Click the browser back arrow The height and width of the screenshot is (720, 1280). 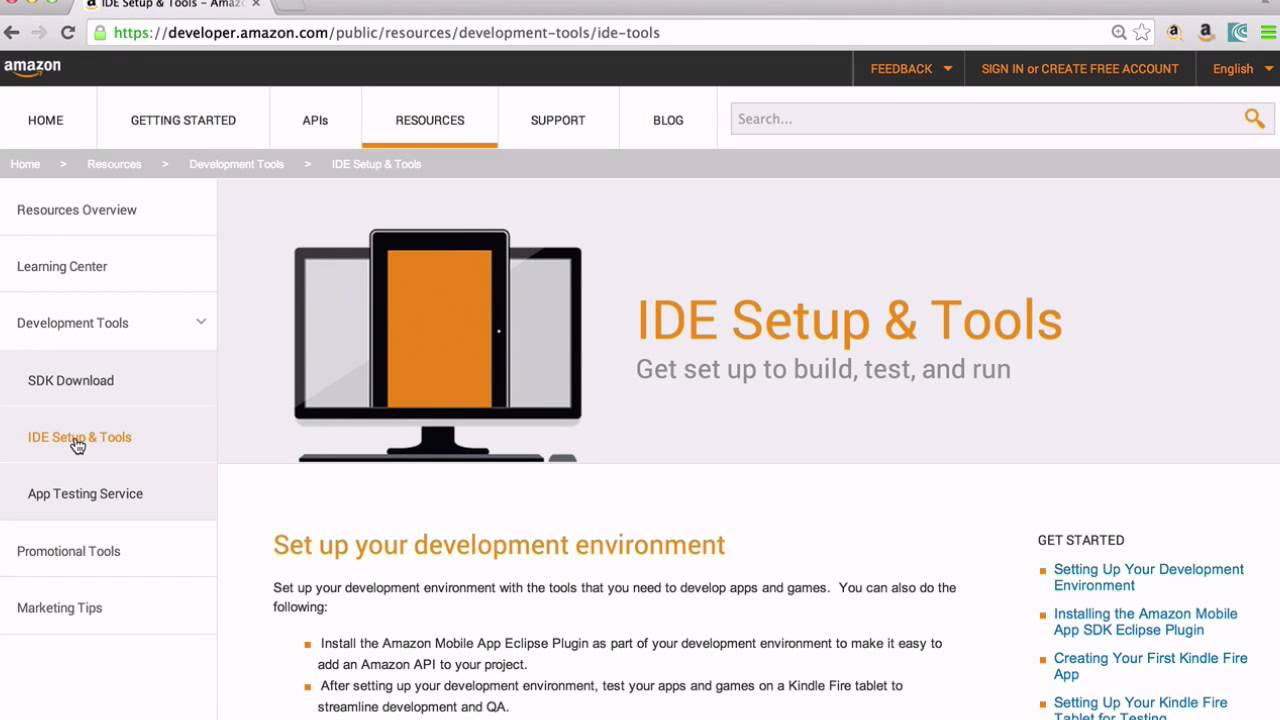click(x=12, y=32)
